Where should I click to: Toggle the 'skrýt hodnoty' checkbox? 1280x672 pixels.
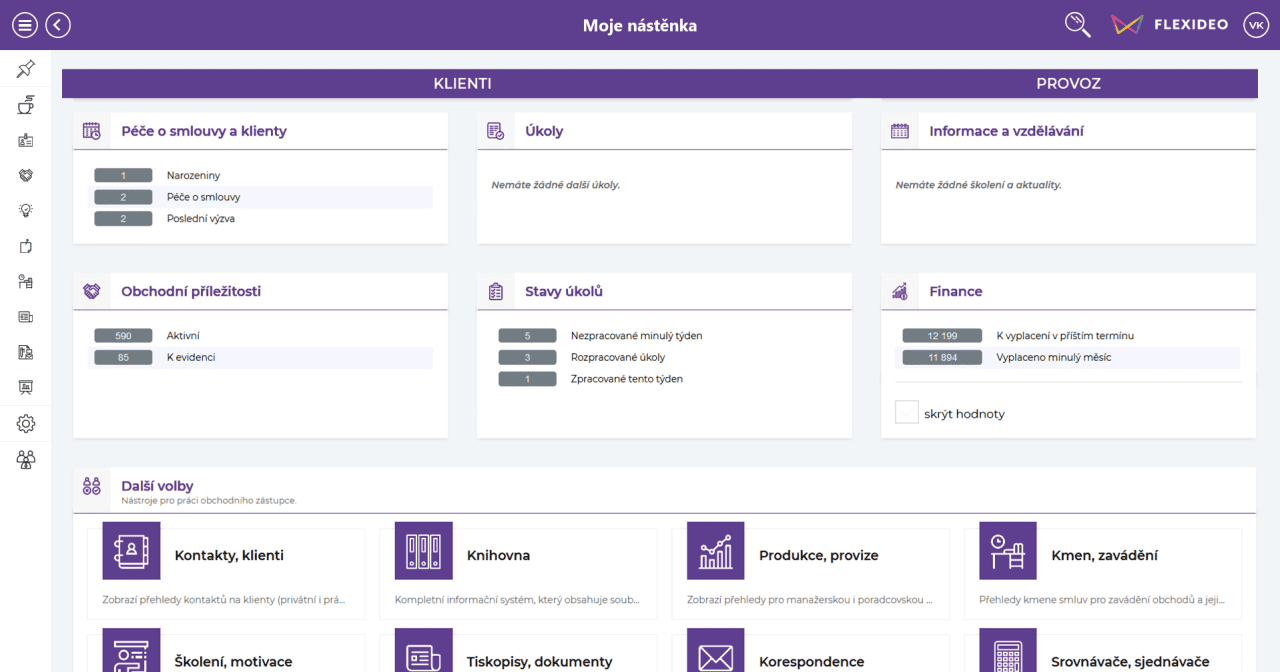[x=906, y=412]
